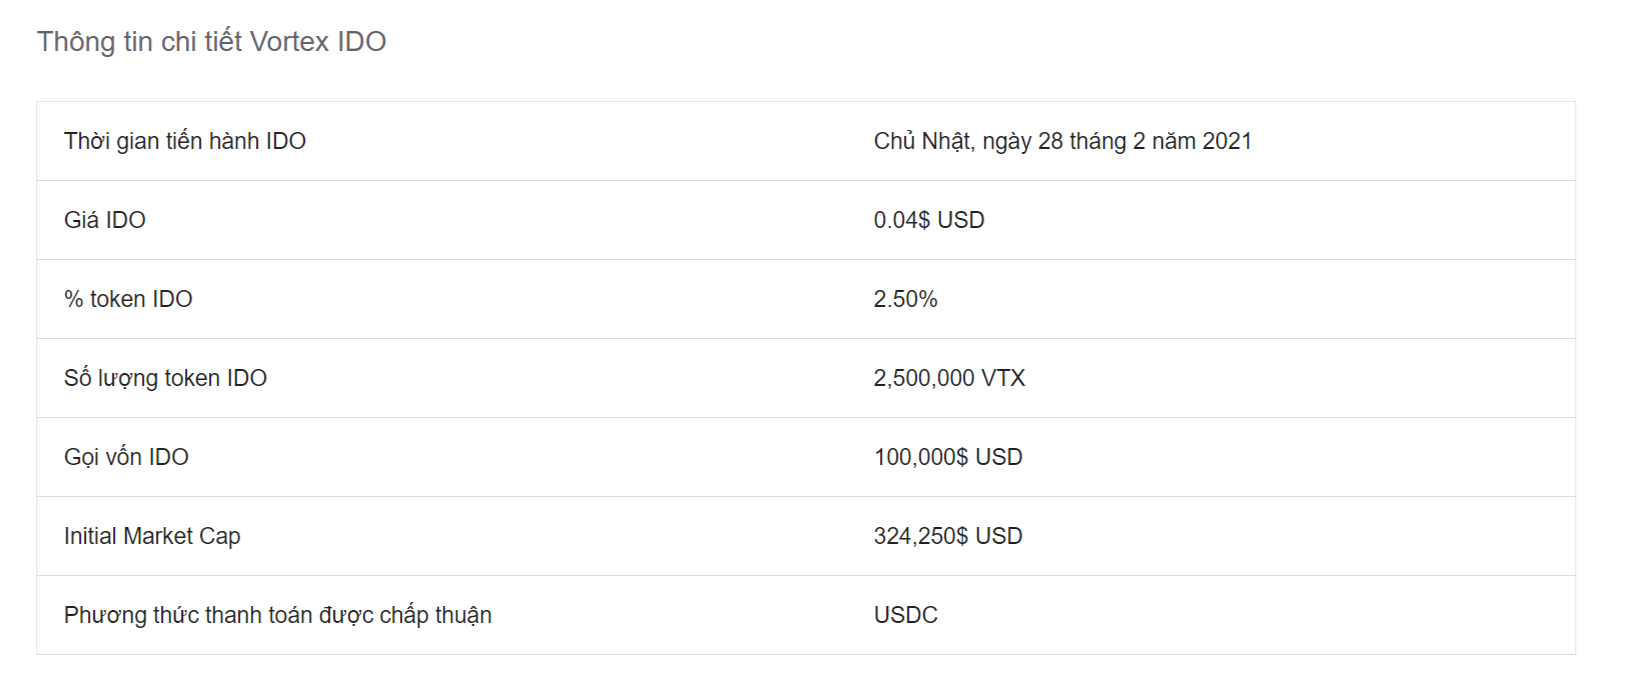The height and width of the screenshot is (691, 1627).
Task: Click the 2.50% value cell
Action: (905, 299)
